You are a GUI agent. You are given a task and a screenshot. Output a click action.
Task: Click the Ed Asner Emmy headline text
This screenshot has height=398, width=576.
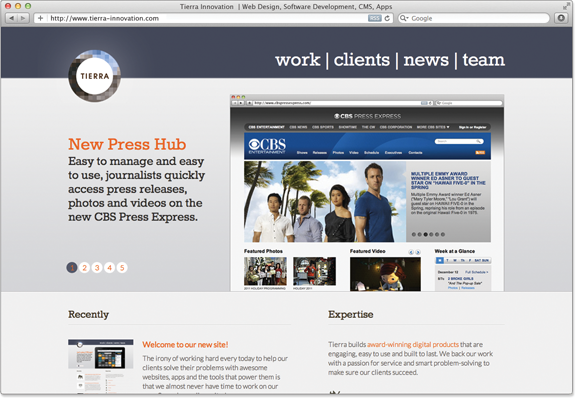[448, 180]
